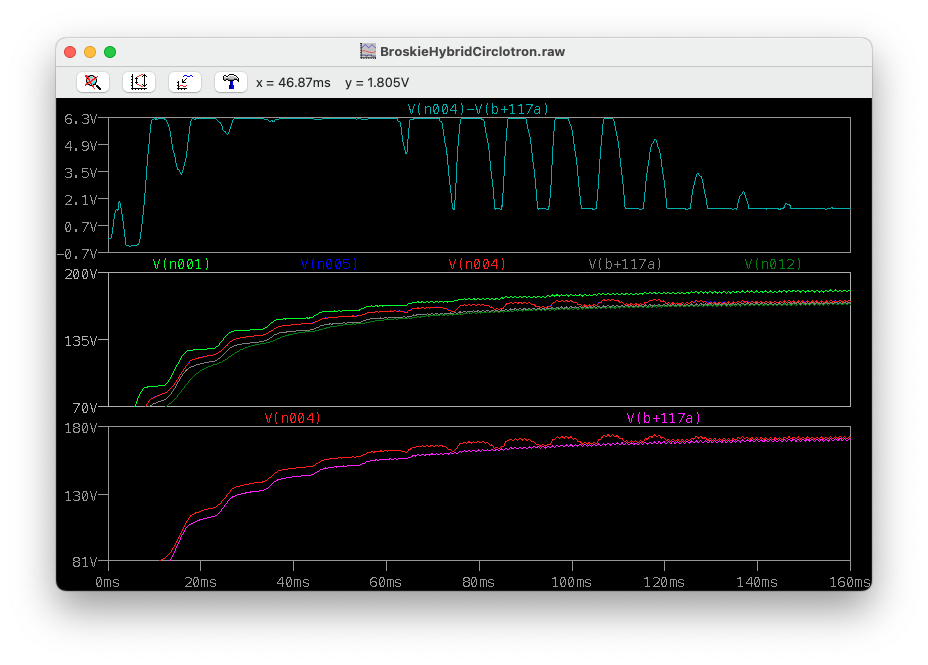Maximize the window with the green button
Viewport: 928px width, 665px height.
110,52
